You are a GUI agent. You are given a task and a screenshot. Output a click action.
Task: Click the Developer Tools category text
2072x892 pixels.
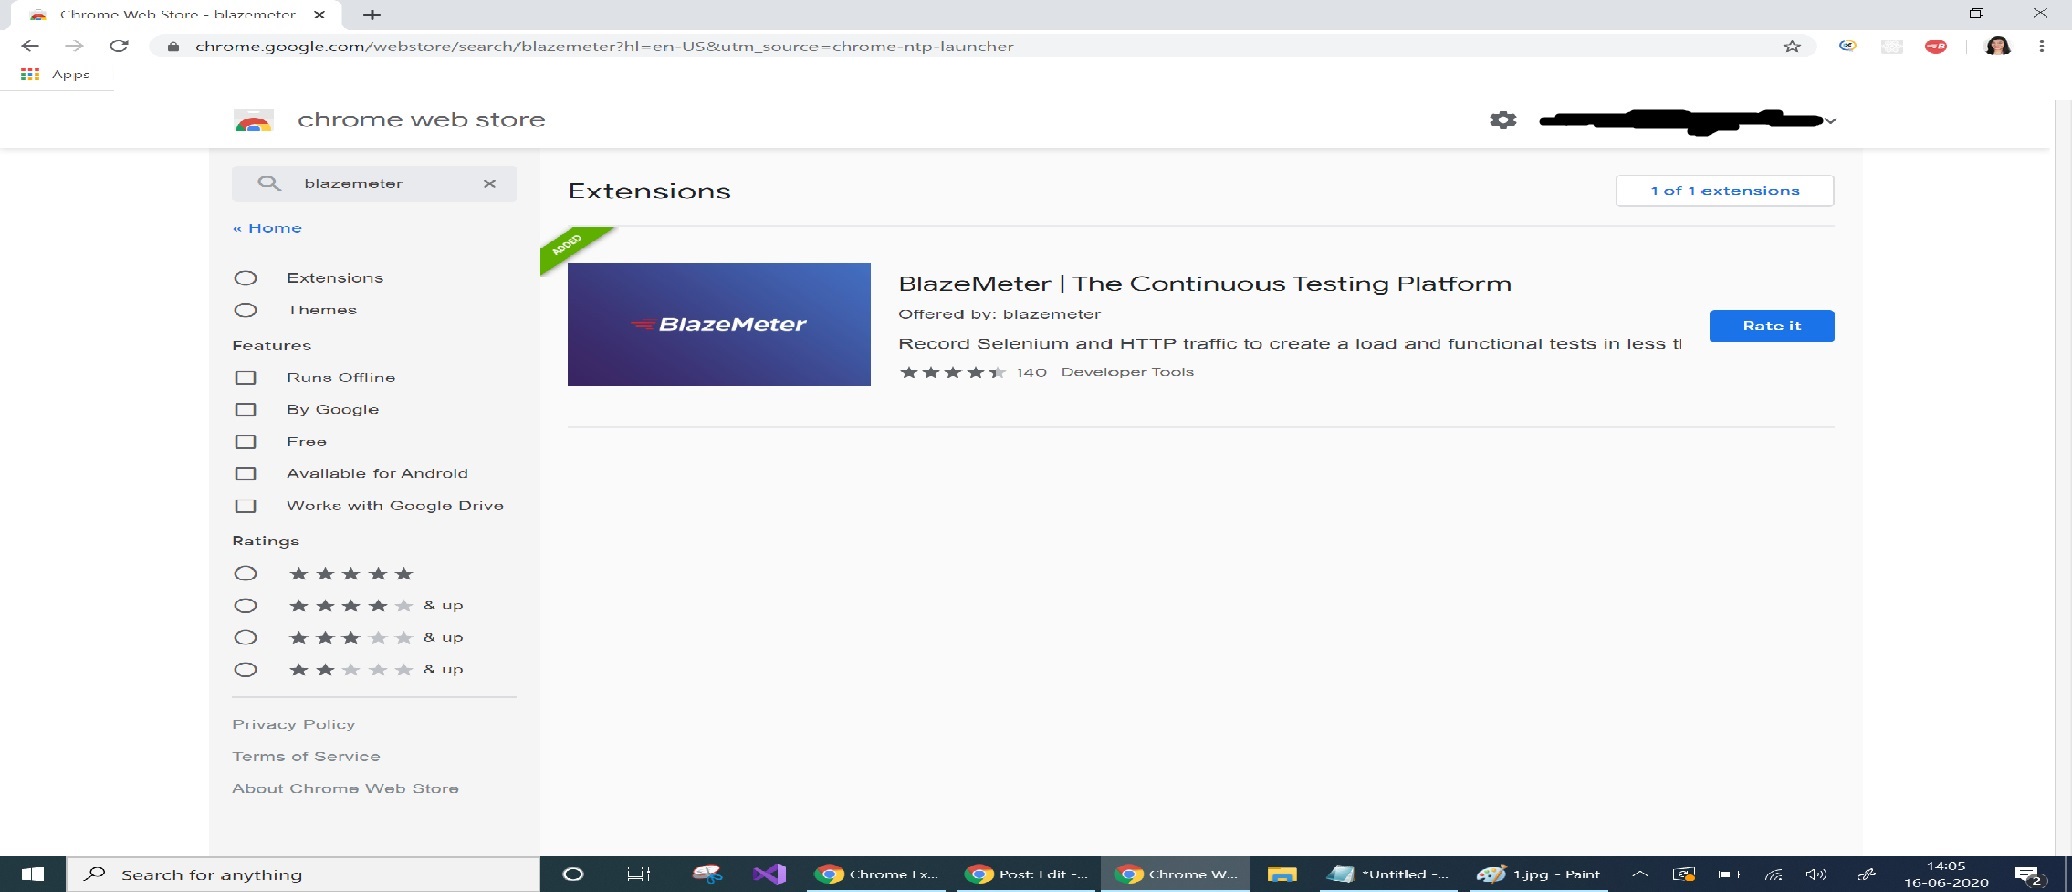1127,372
